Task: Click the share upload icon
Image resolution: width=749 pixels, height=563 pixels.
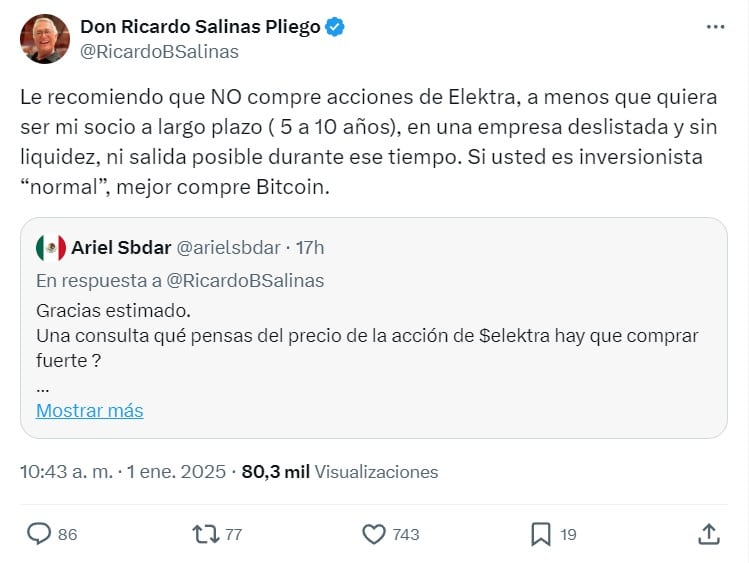Action: tap(709, 534)
